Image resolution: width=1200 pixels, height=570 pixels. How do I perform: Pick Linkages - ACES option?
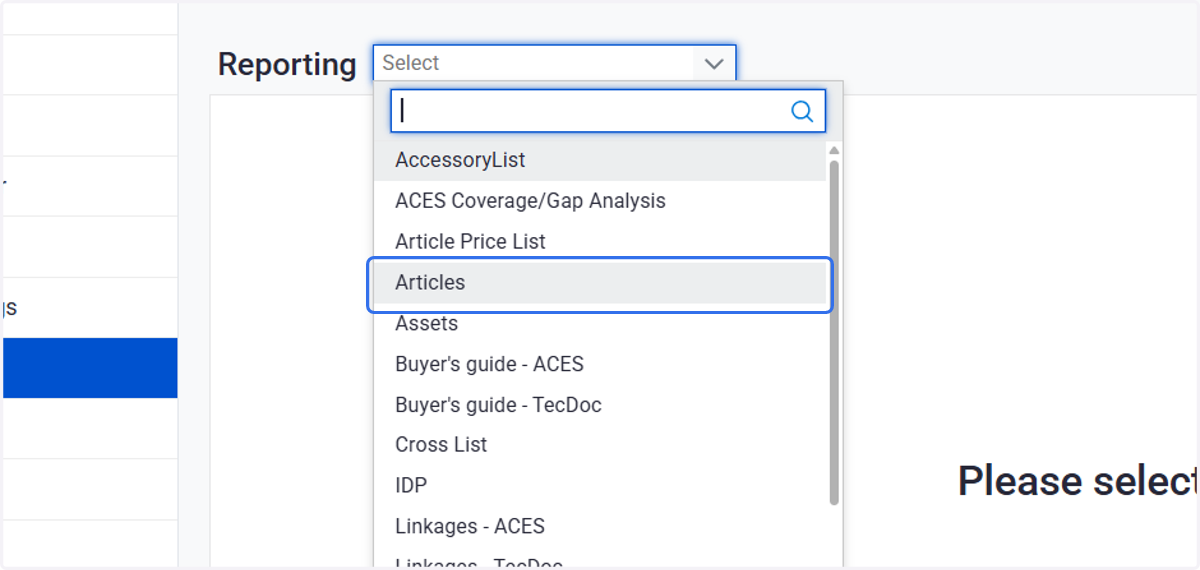point(601,527)
